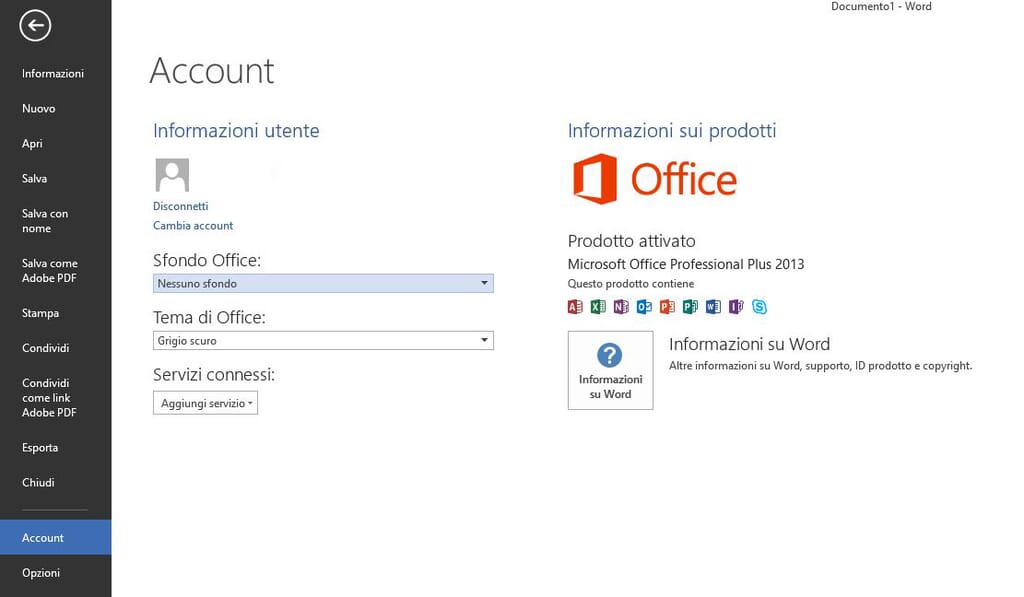Click the Outlook icon in product list
This screenshot has width=1024, height=597.
(644, 307)
